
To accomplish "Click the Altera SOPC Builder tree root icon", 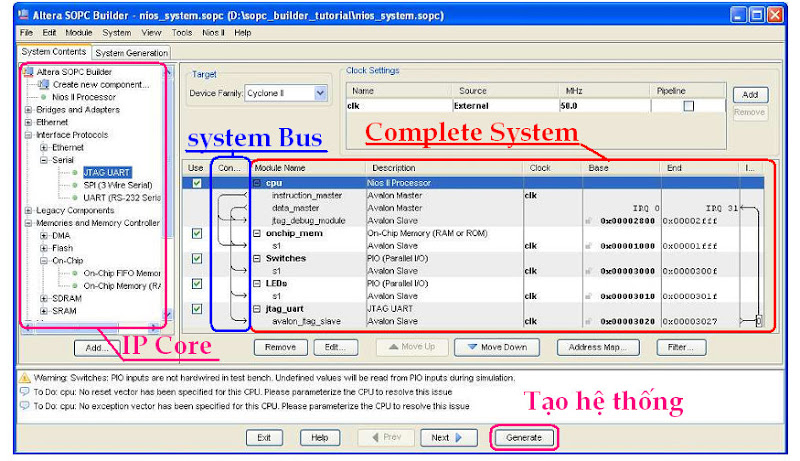I will pos(29,71).
